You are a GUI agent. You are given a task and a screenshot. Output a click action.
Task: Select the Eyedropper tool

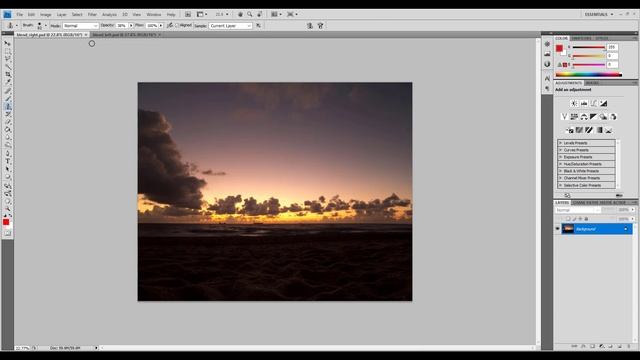click(x=7, y=82)
